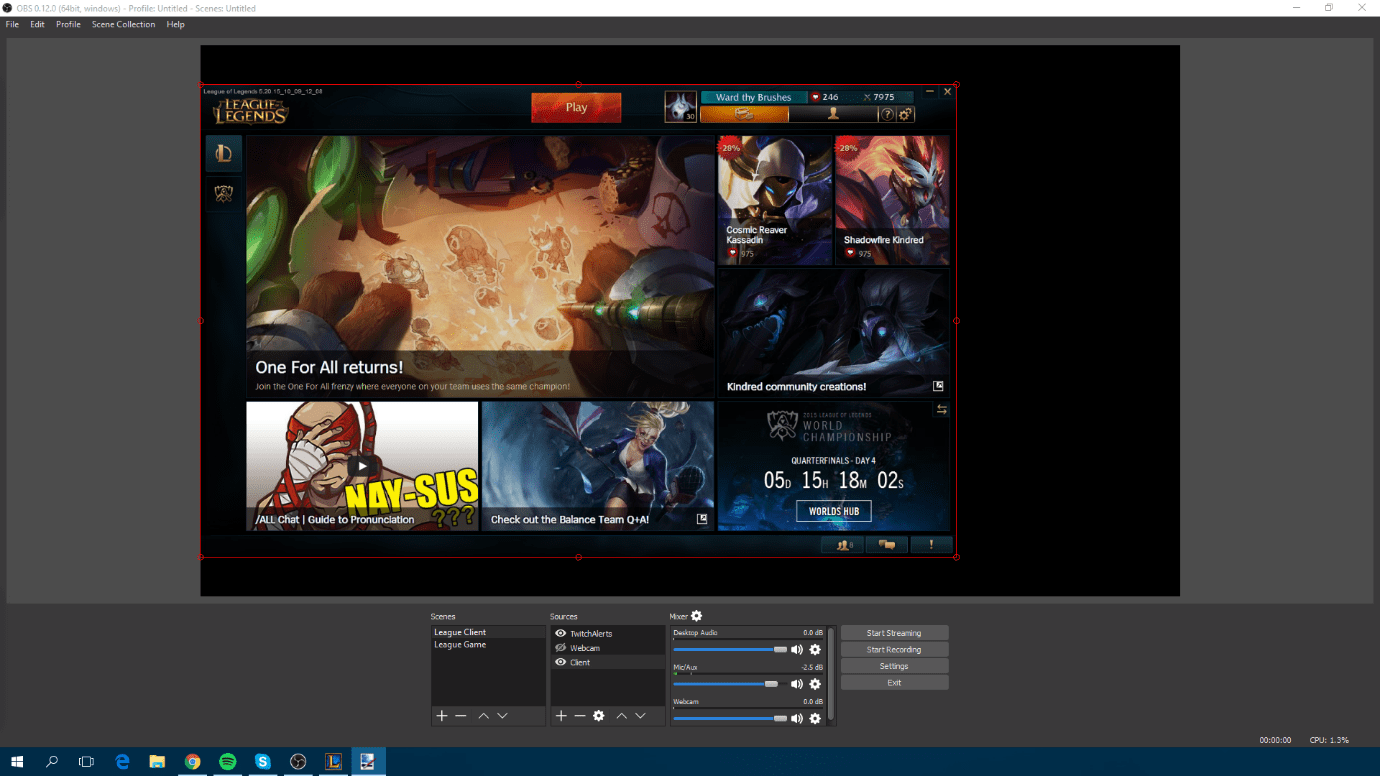Open League client options gear icon
Viewport: 1380px width, 776px height.
(x=905, y=115)
